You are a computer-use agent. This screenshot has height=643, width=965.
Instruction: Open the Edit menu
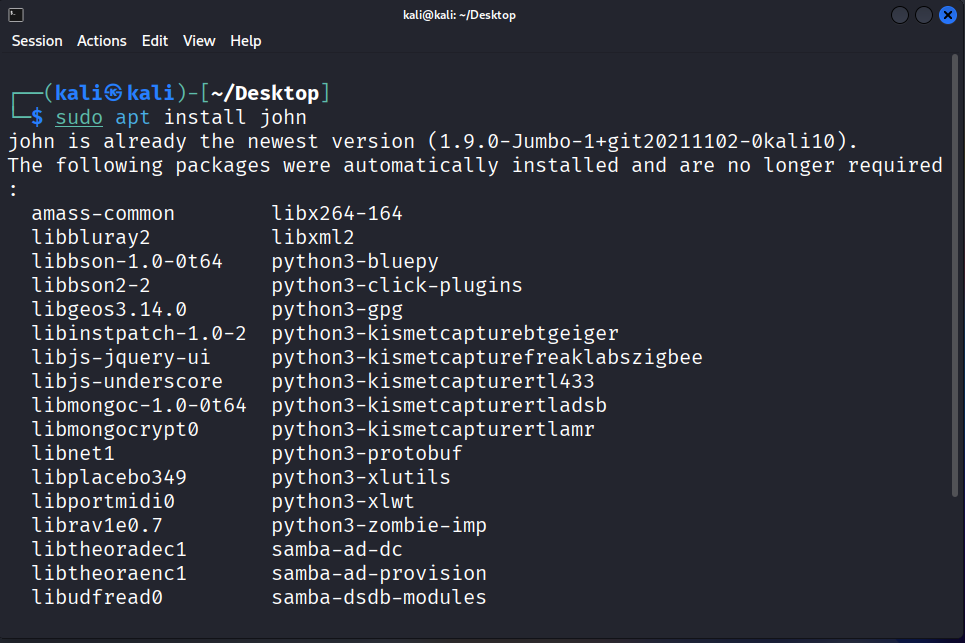(x=155, y=41)
